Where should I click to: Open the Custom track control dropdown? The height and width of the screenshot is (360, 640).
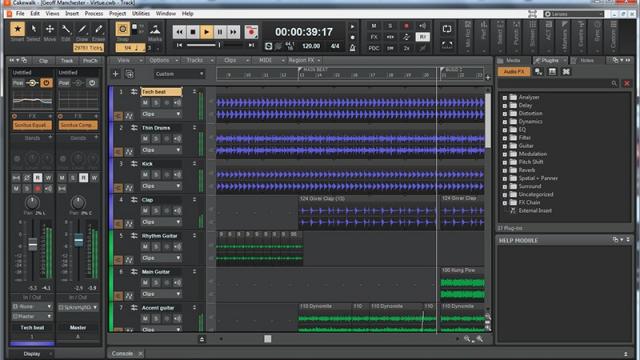click(179, 74)
